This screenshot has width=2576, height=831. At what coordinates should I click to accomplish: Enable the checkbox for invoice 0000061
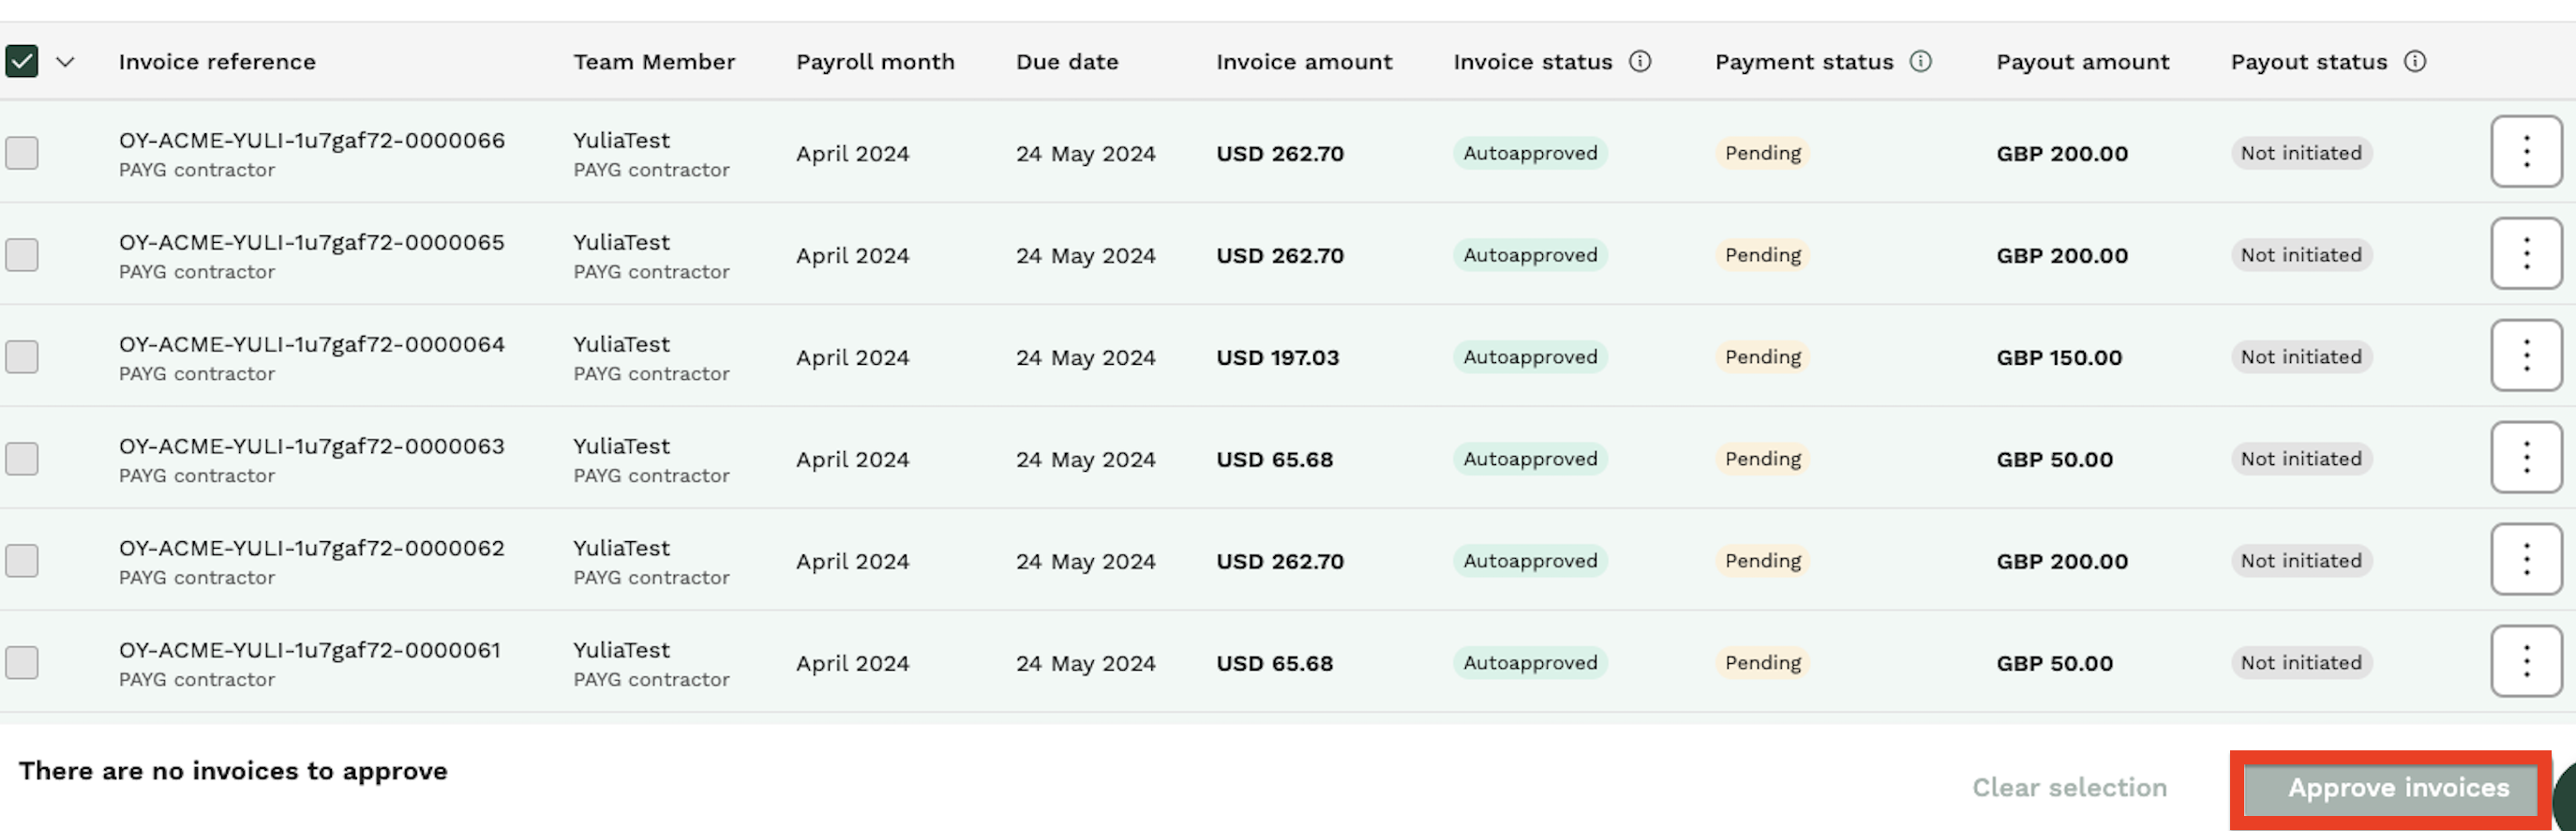point(21,662)
